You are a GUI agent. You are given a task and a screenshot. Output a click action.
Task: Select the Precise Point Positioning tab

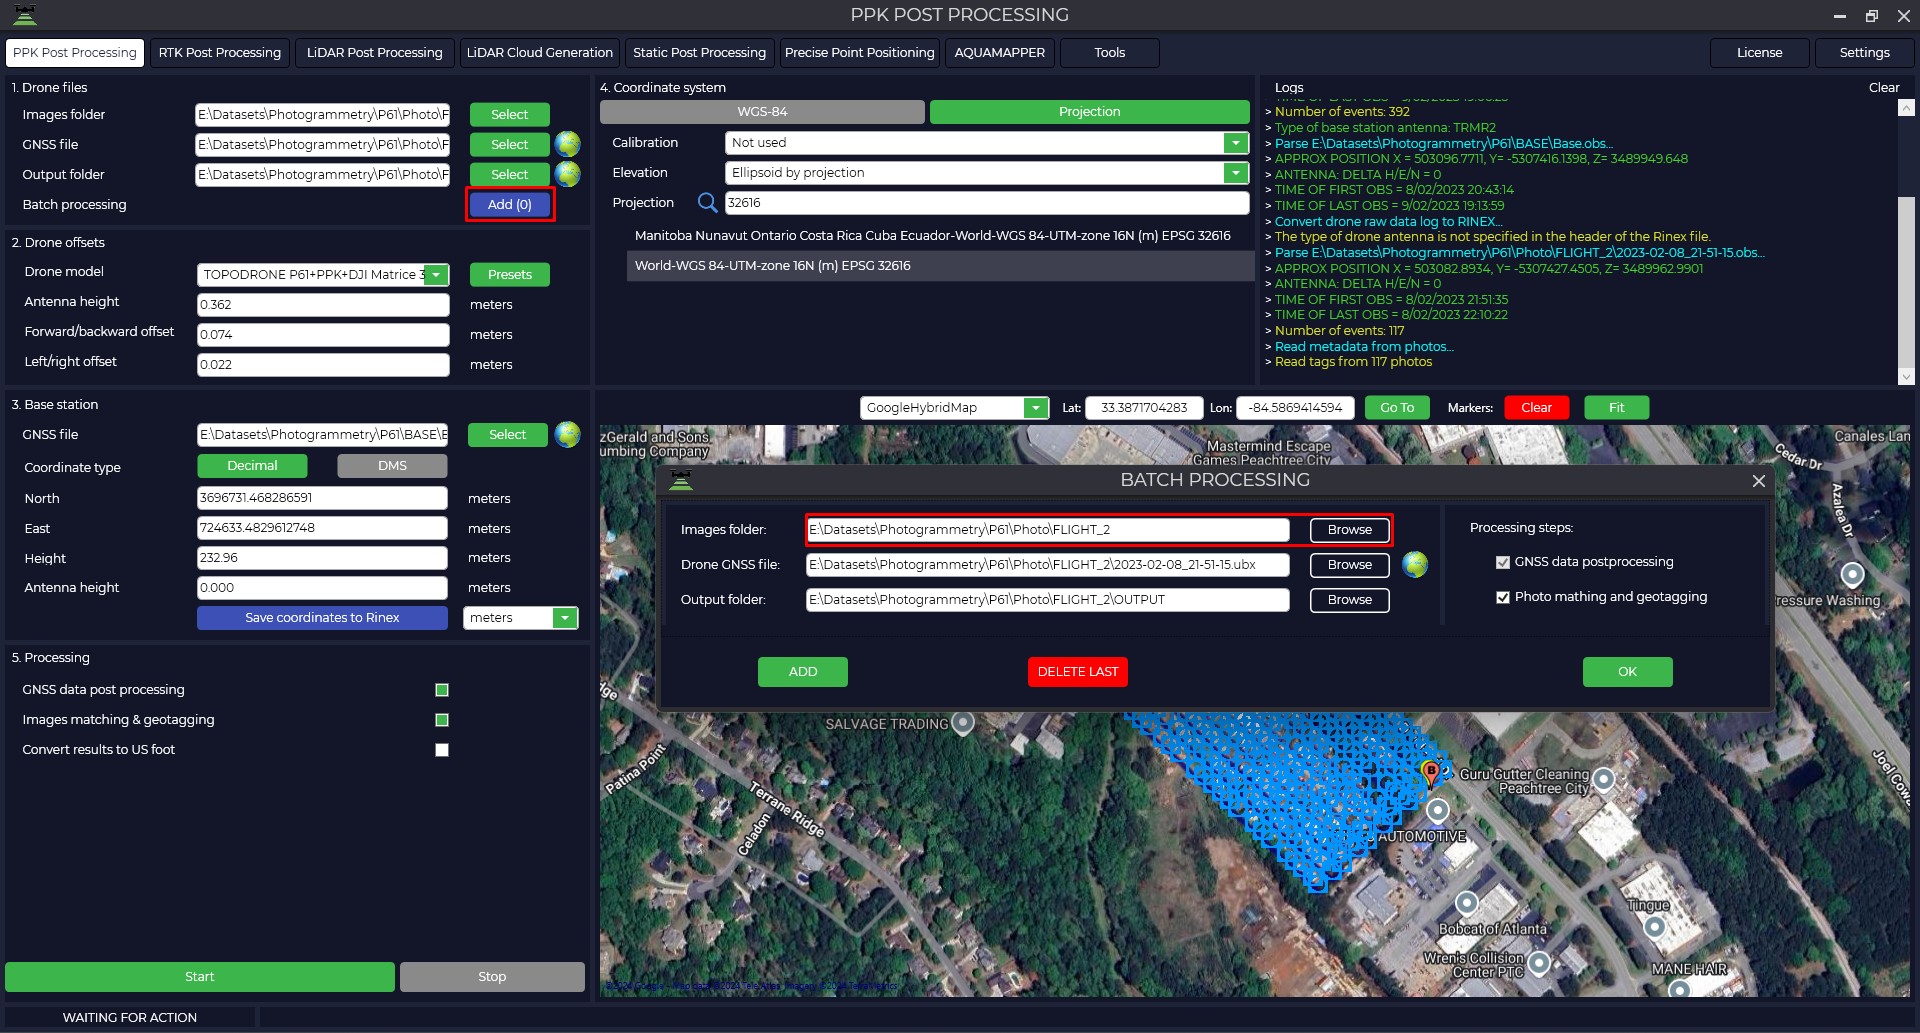pyautogui.click(x=859, y=53)
